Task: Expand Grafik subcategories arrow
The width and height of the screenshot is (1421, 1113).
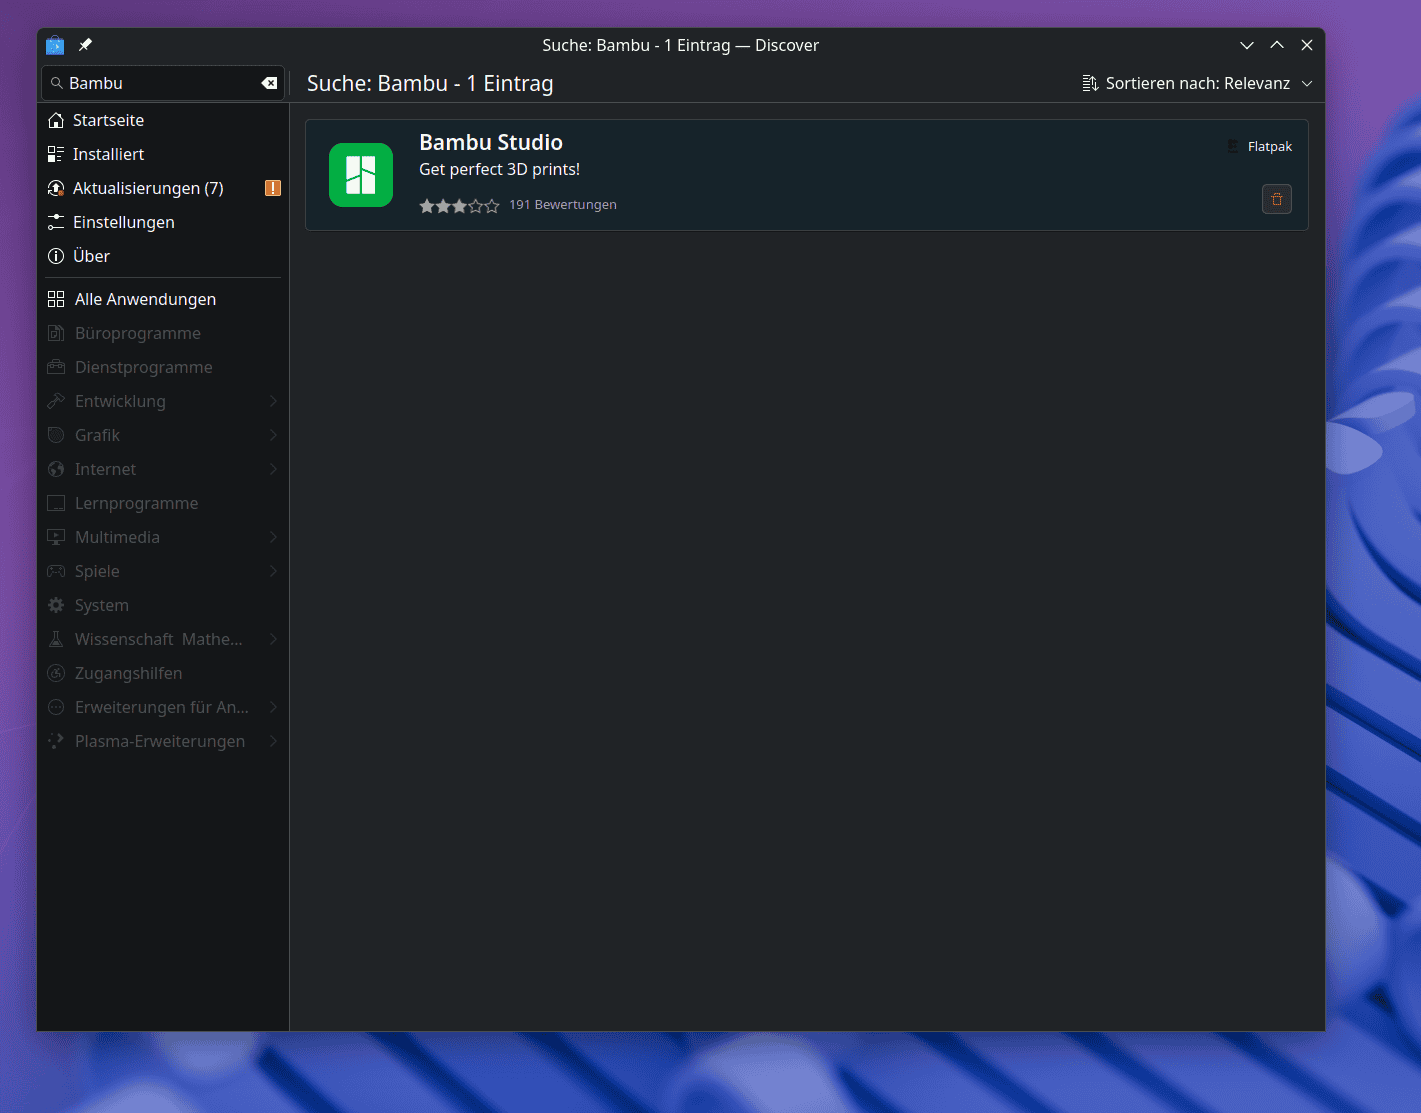Action: (273, 435)
